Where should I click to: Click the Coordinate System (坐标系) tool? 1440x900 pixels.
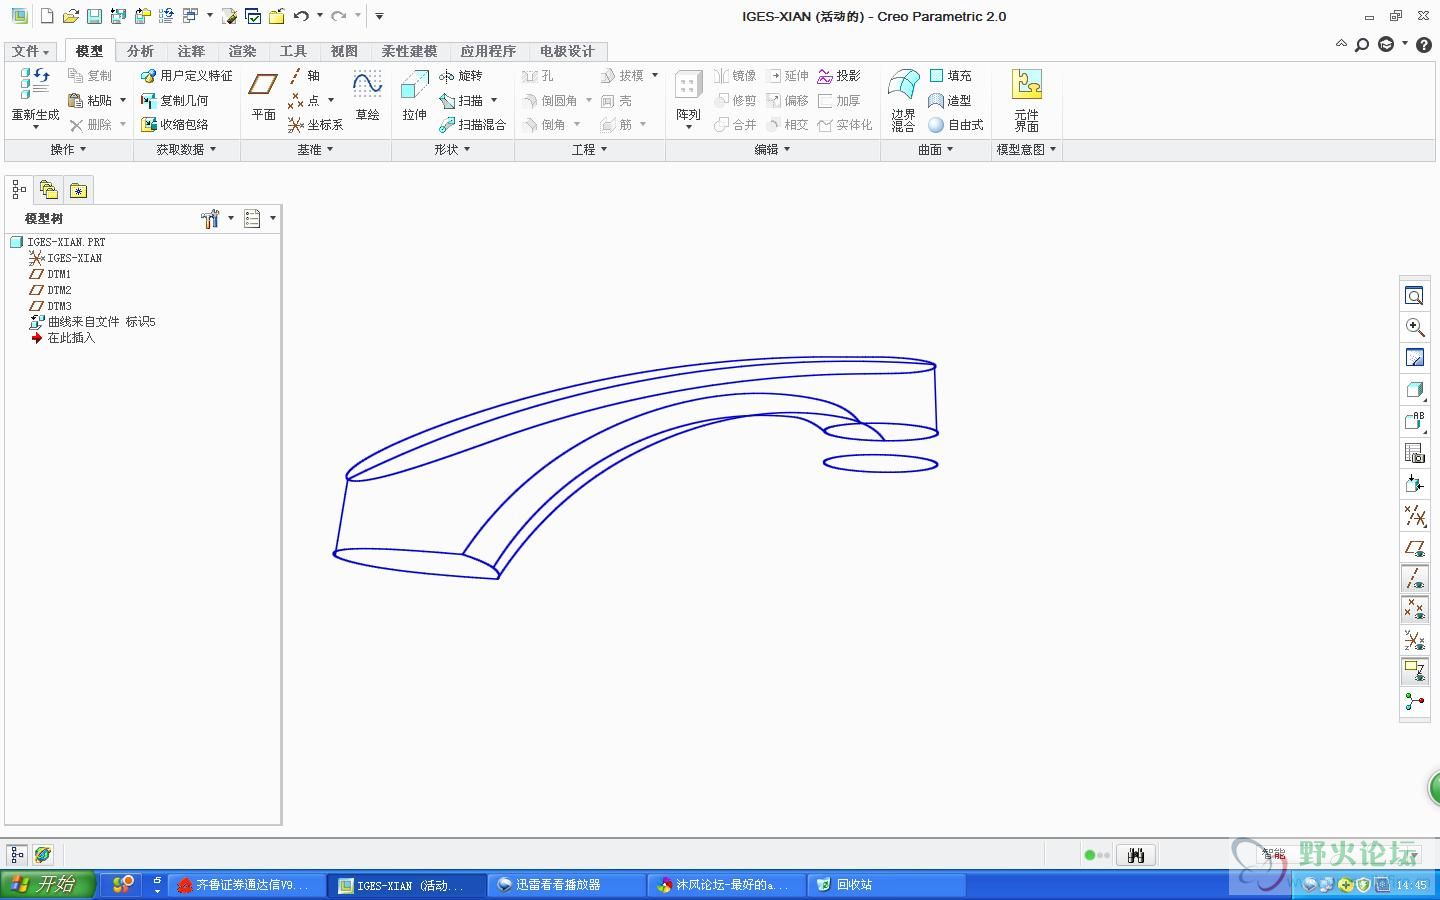(x=315, y=125)
